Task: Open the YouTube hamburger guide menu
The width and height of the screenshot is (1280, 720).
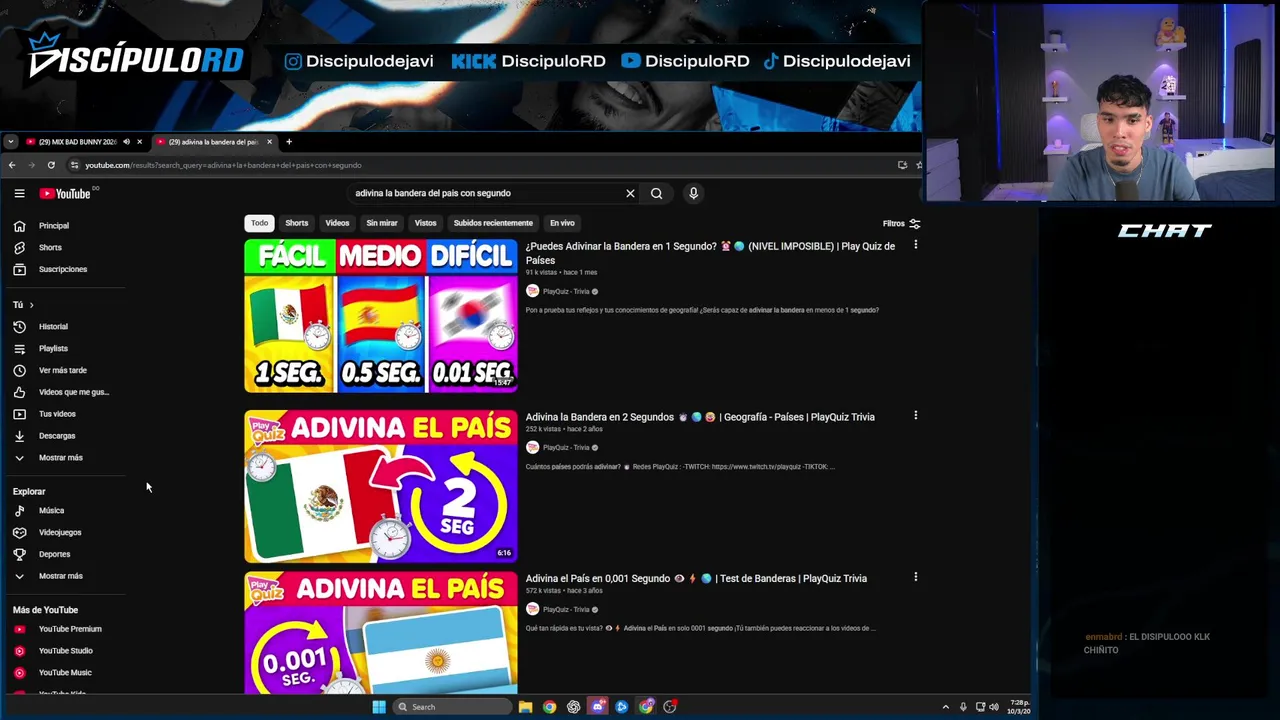Action: (x=19, y=194)
